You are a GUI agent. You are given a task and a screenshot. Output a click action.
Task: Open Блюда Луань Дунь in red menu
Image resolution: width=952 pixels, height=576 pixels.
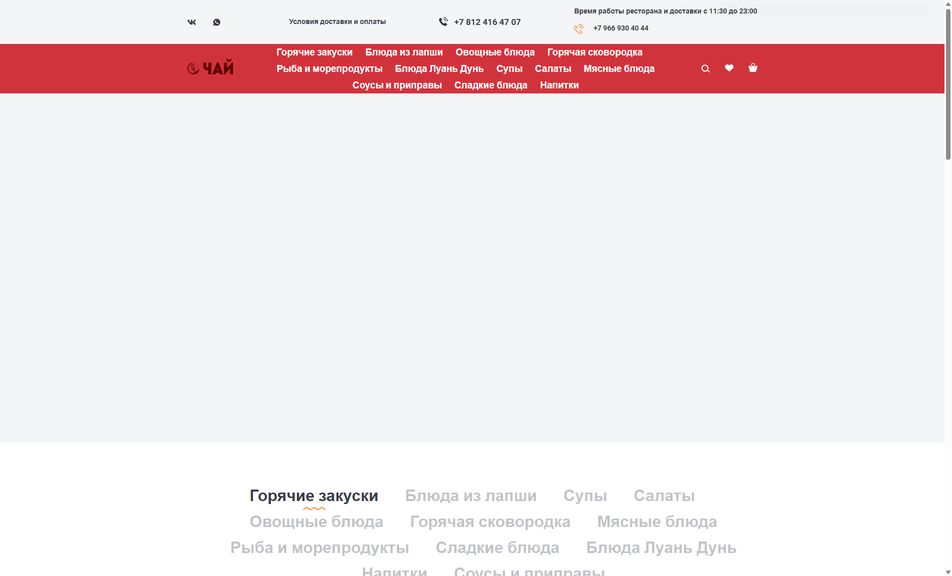pos(439,69)
